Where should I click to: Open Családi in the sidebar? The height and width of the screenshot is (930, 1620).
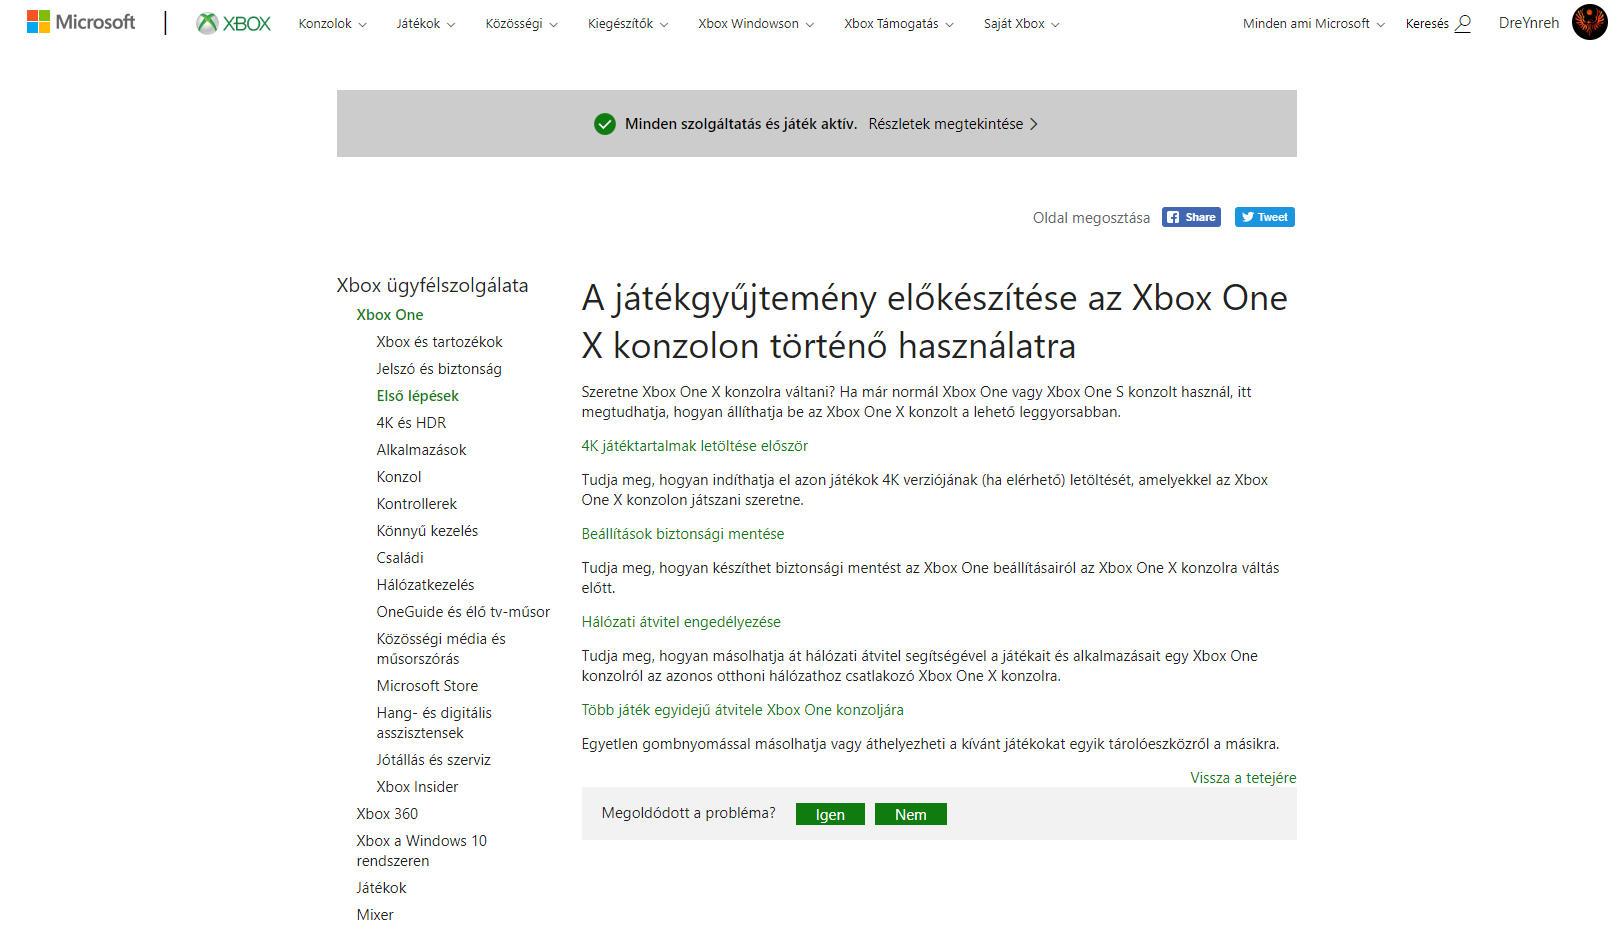400,558
